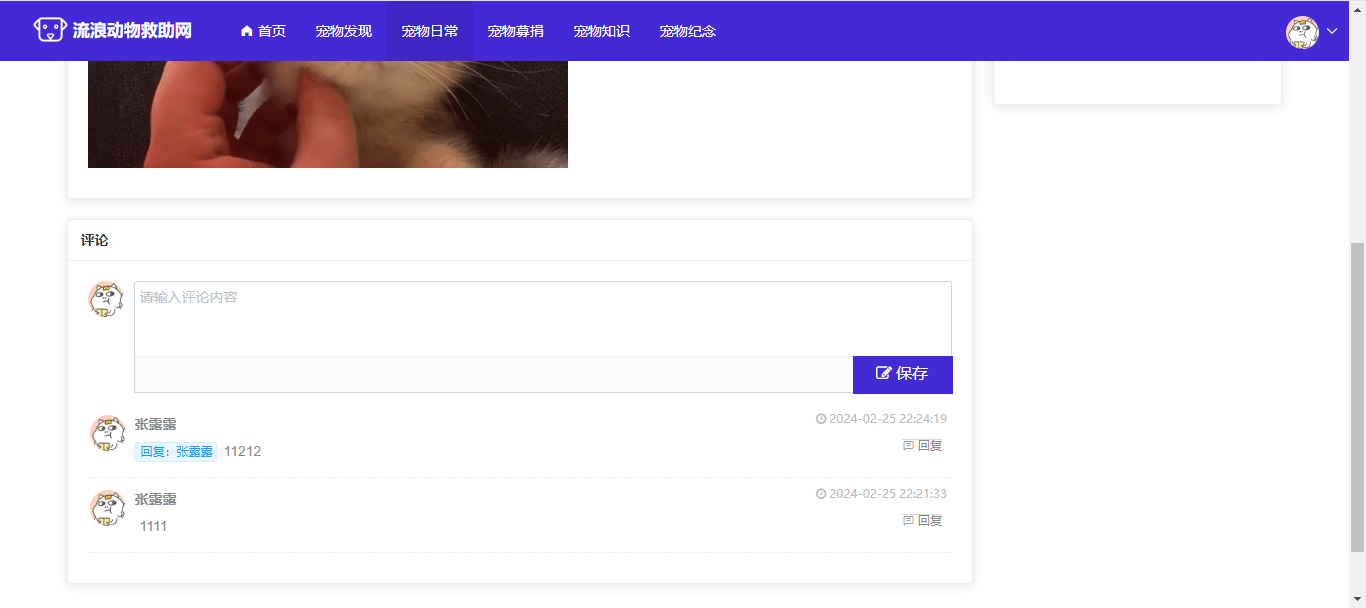Reply to the 11212 comment
The height and width of the screenshot is (608, 1366).
pyautogui.click(x=923, y=446)
